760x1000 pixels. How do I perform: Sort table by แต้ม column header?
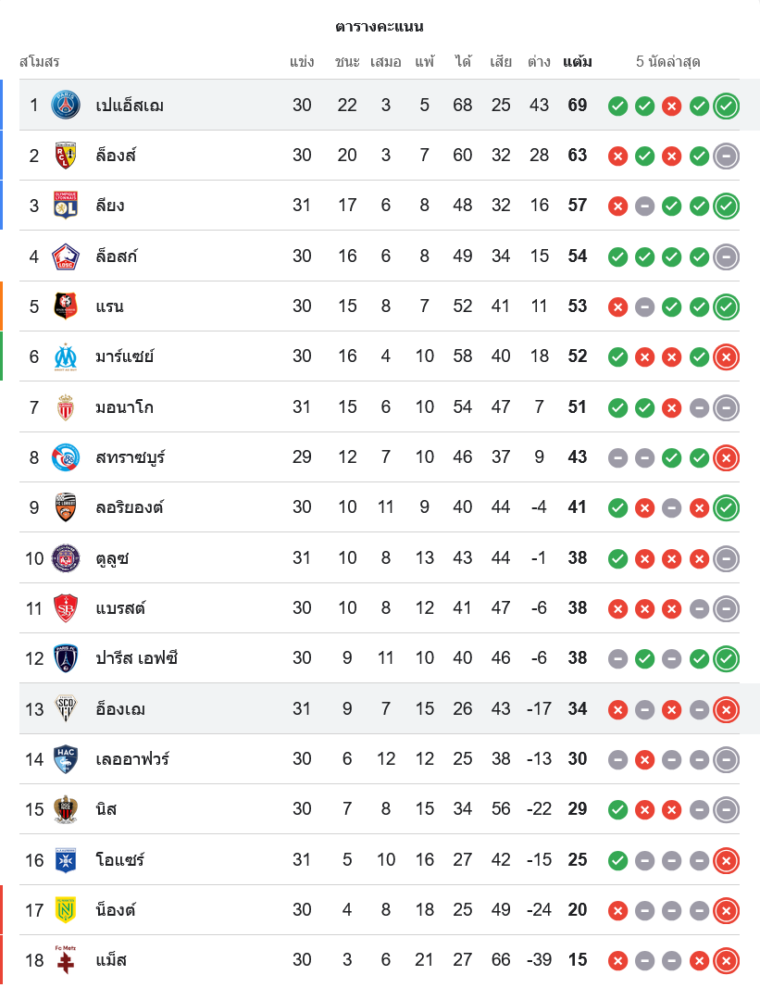pyautogui.click(x=577, y=62)
